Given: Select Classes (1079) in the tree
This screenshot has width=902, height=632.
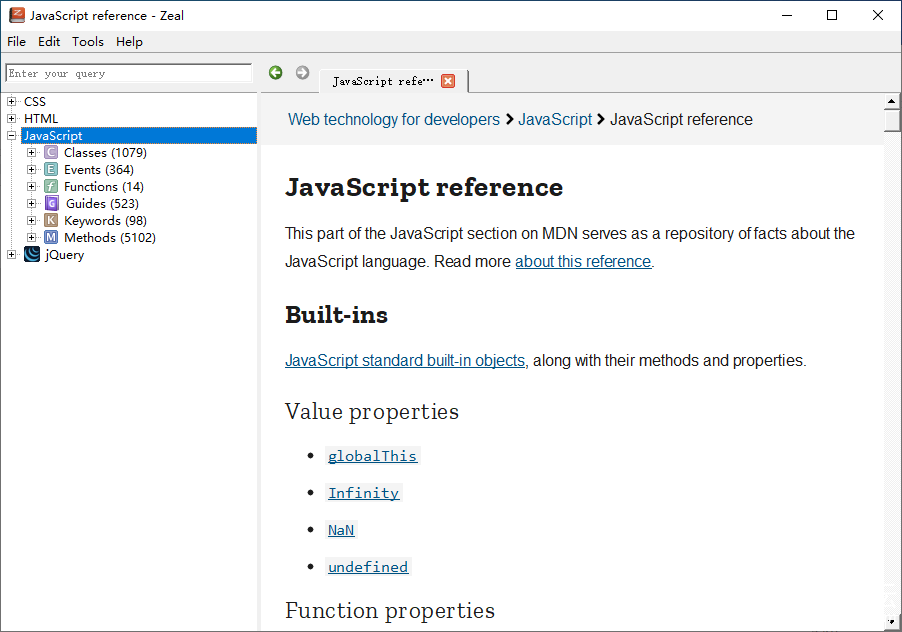Looking at the screenshot, I should tap(105, 152).
